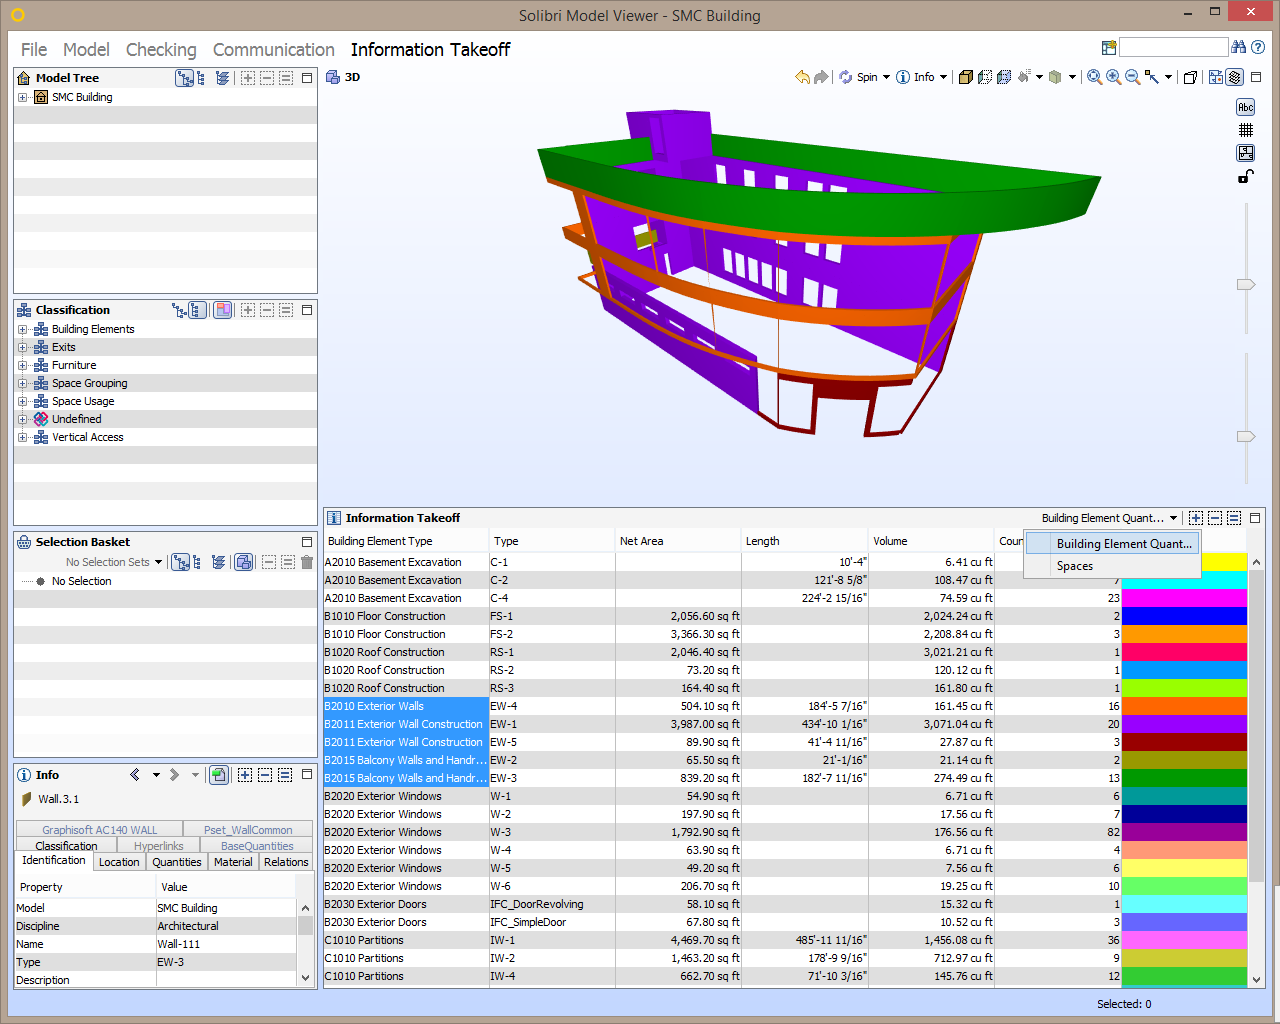Enable selection basket grouping toggle

click(x=243, y=563)
